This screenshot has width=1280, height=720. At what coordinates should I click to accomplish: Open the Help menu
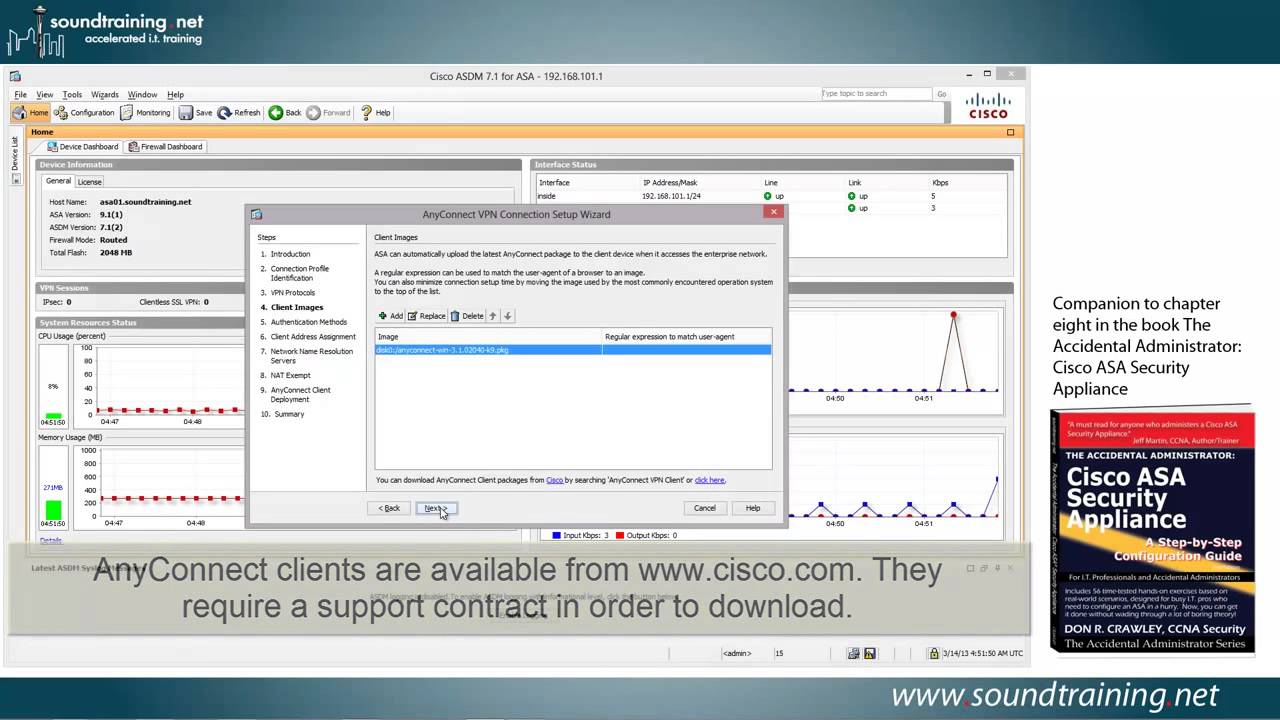175,95
